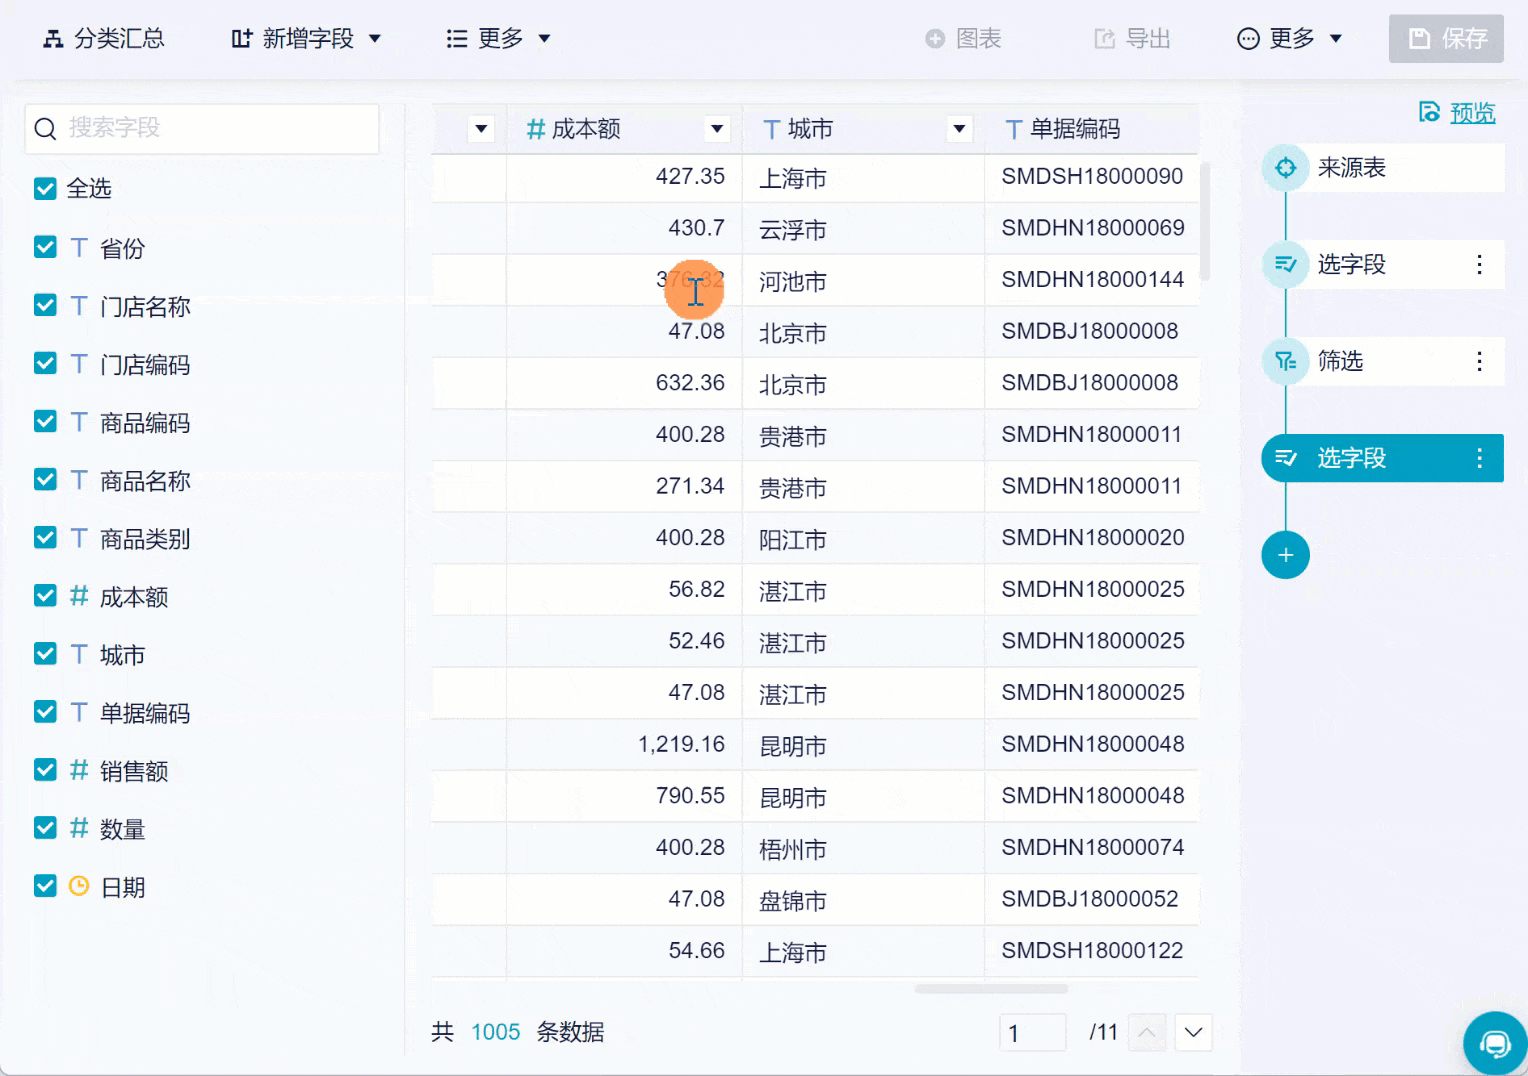
Task: Open the three-dot menu on 筛选 step
Action: pos(1480,361)
